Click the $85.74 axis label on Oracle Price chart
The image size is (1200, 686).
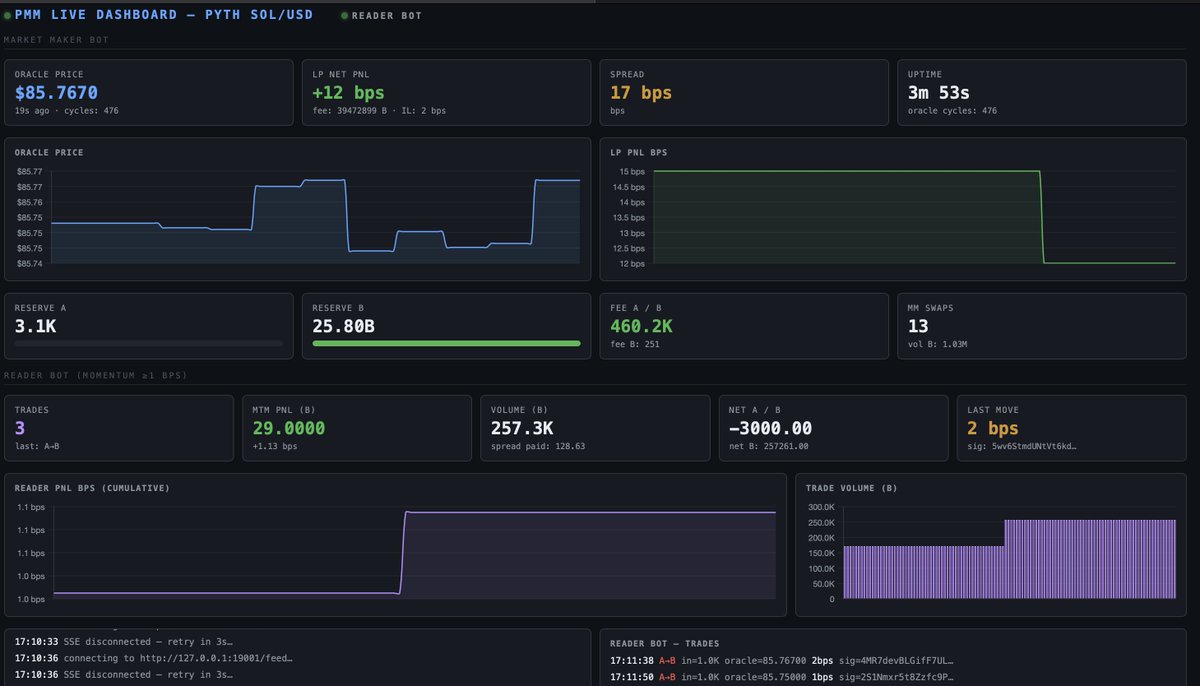(x=30, y=263)
